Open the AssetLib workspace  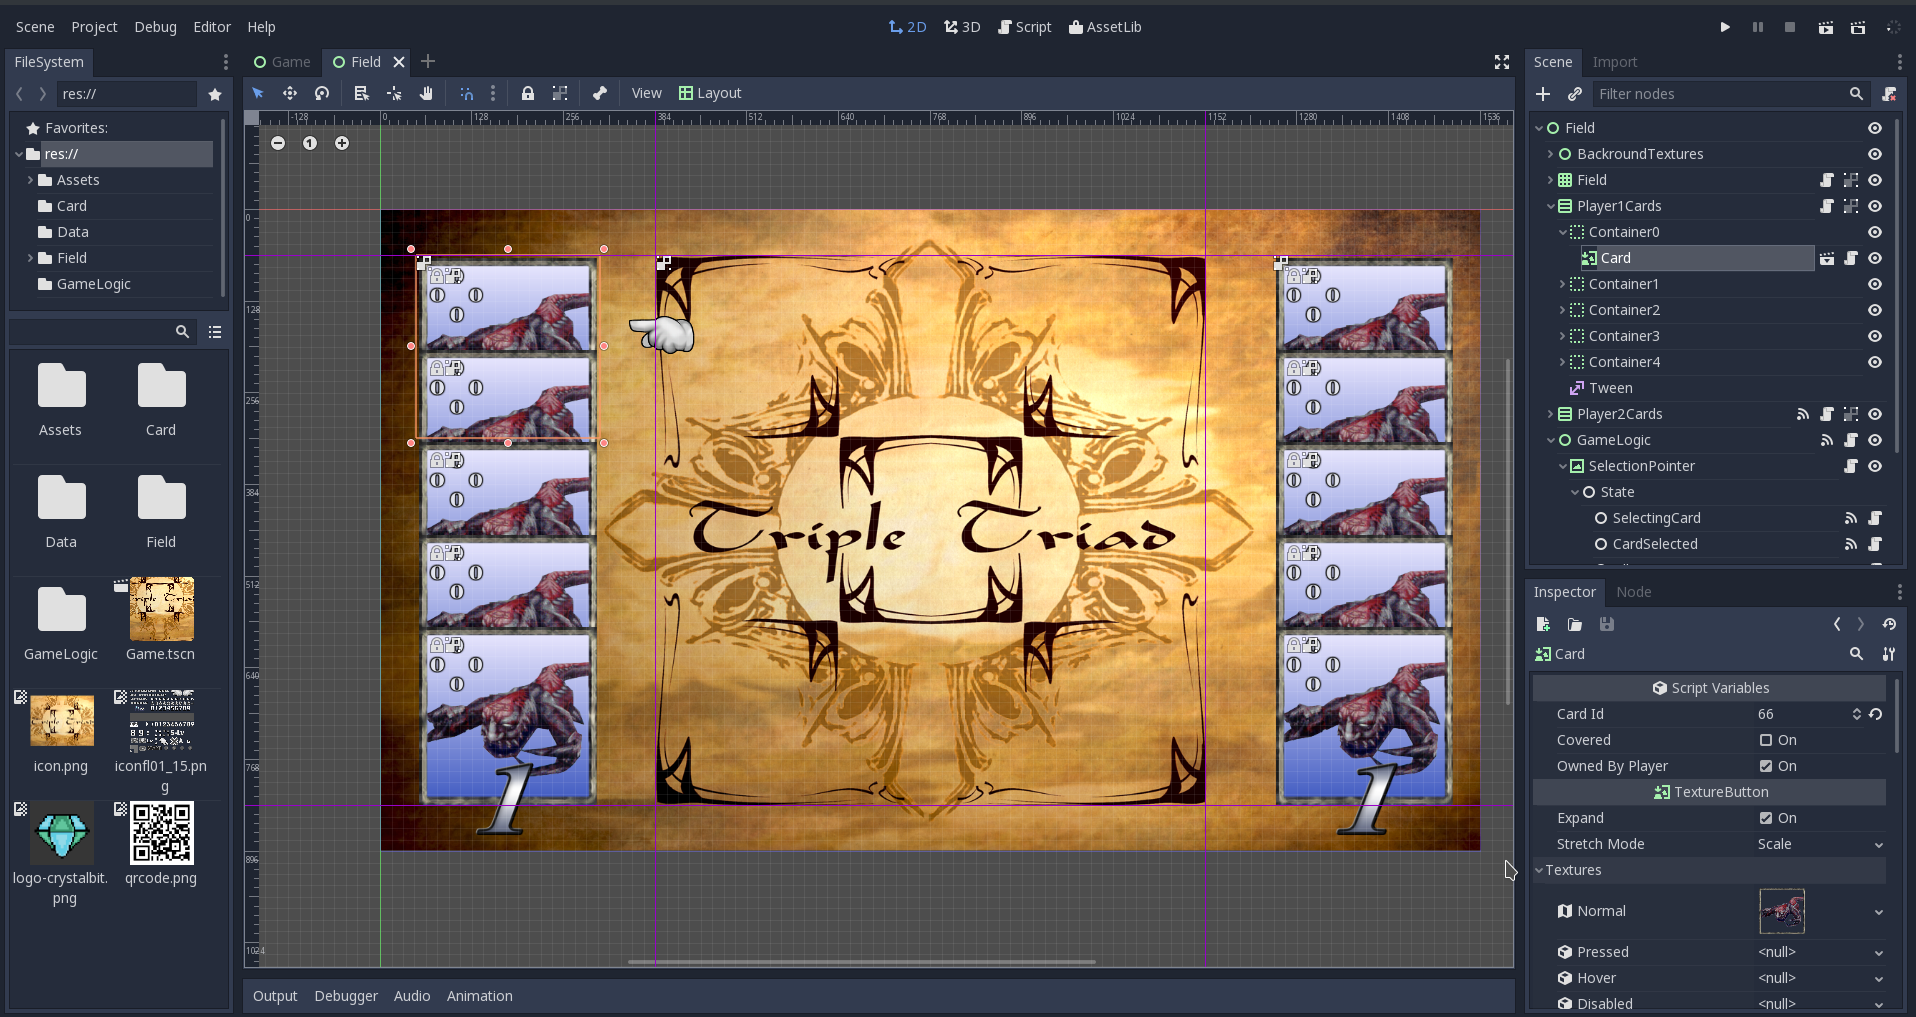pyautogui.click(x=1105, y=27)
